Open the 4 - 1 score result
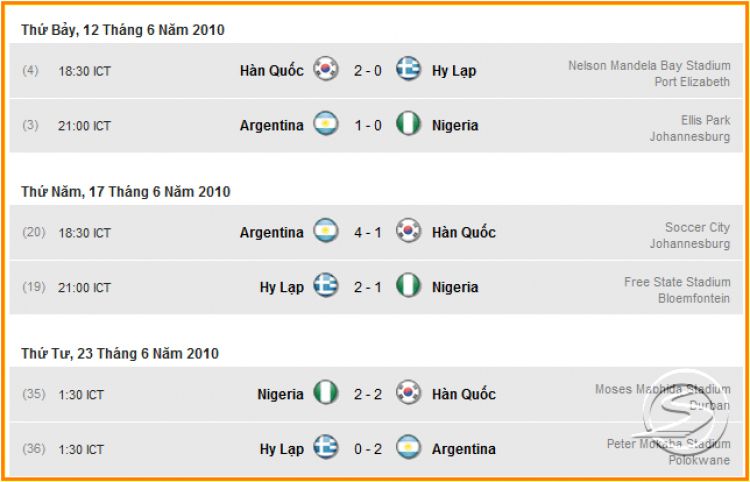 pyautogui.click(x=367, y=233)
